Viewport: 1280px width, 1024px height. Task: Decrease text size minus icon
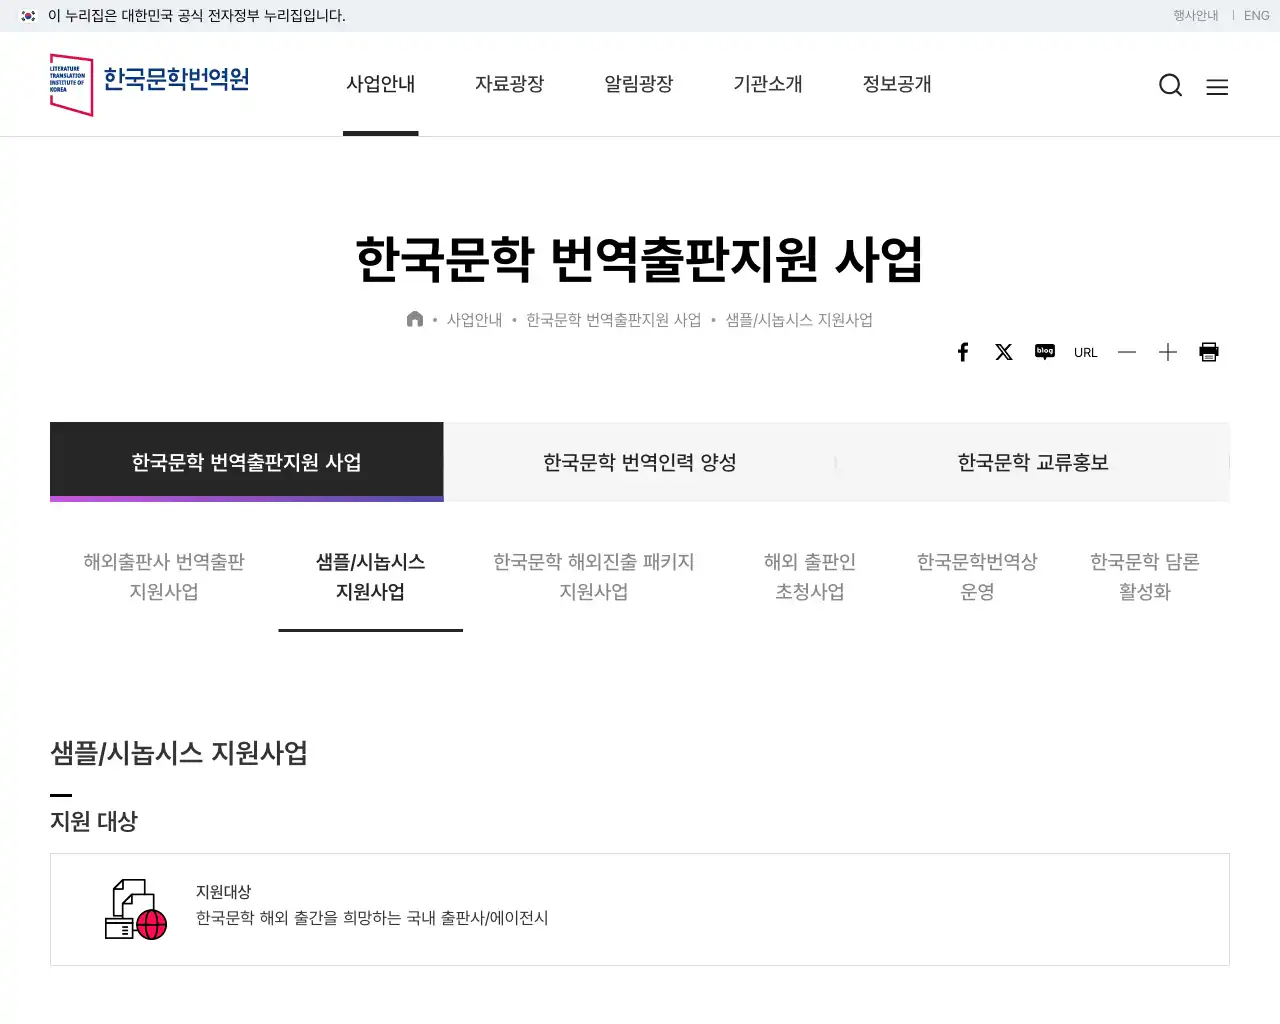[1127, 352]
